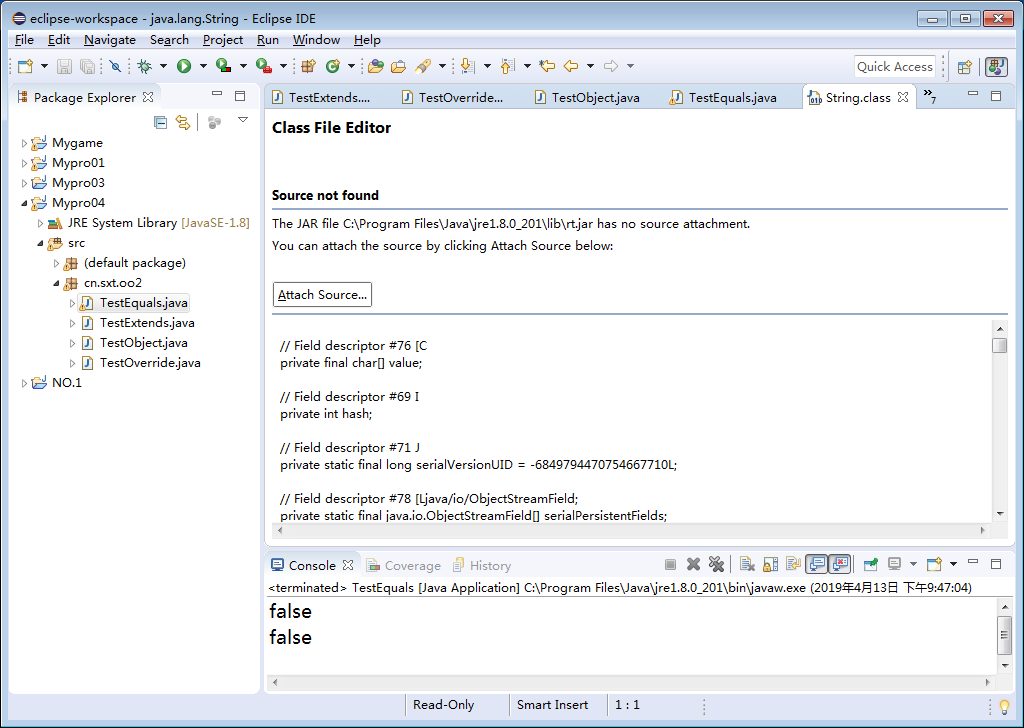
Task: Click the Open Console icon
Action: tap(935, 564)
